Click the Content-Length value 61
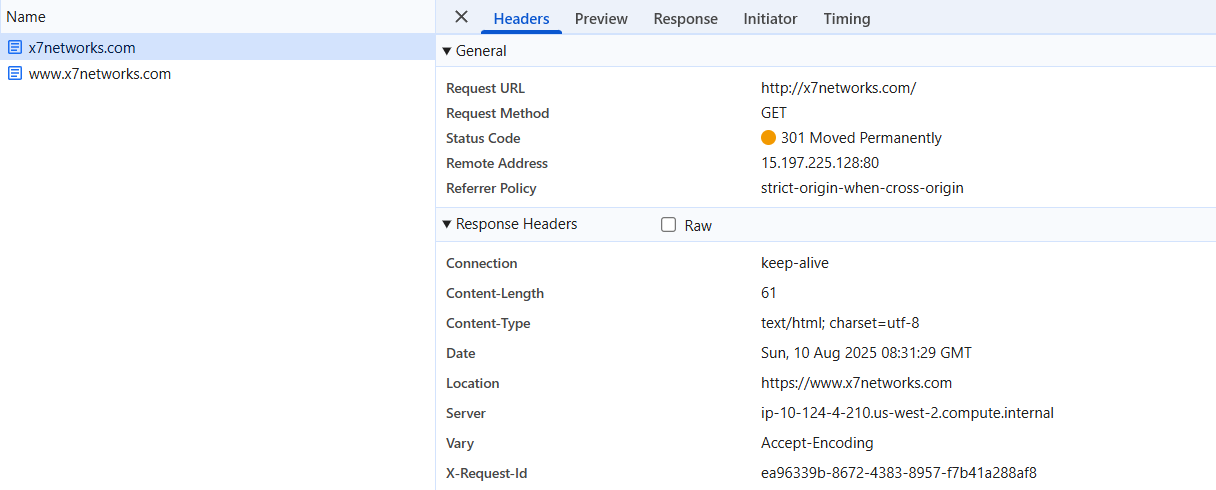 coord(769,293)
